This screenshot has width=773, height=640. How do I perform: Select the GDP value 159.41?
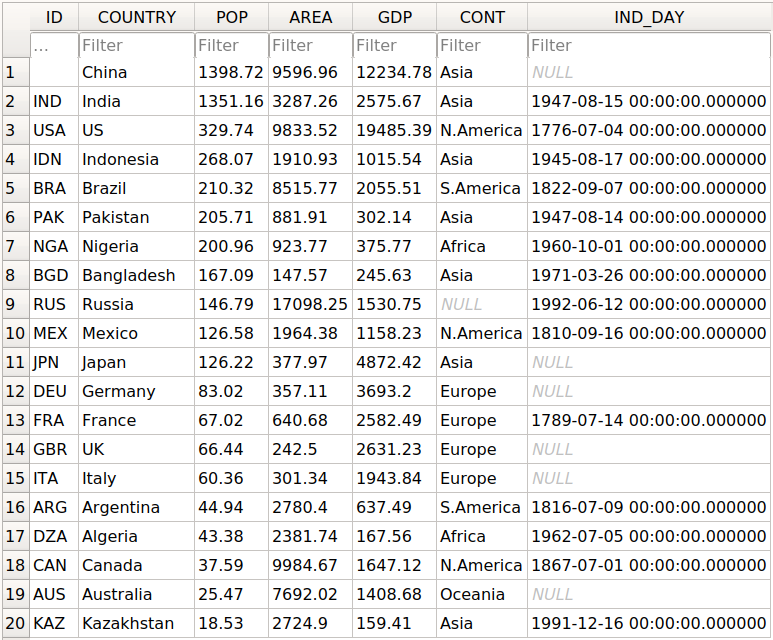pyautogui.click(x=394, y=623)
